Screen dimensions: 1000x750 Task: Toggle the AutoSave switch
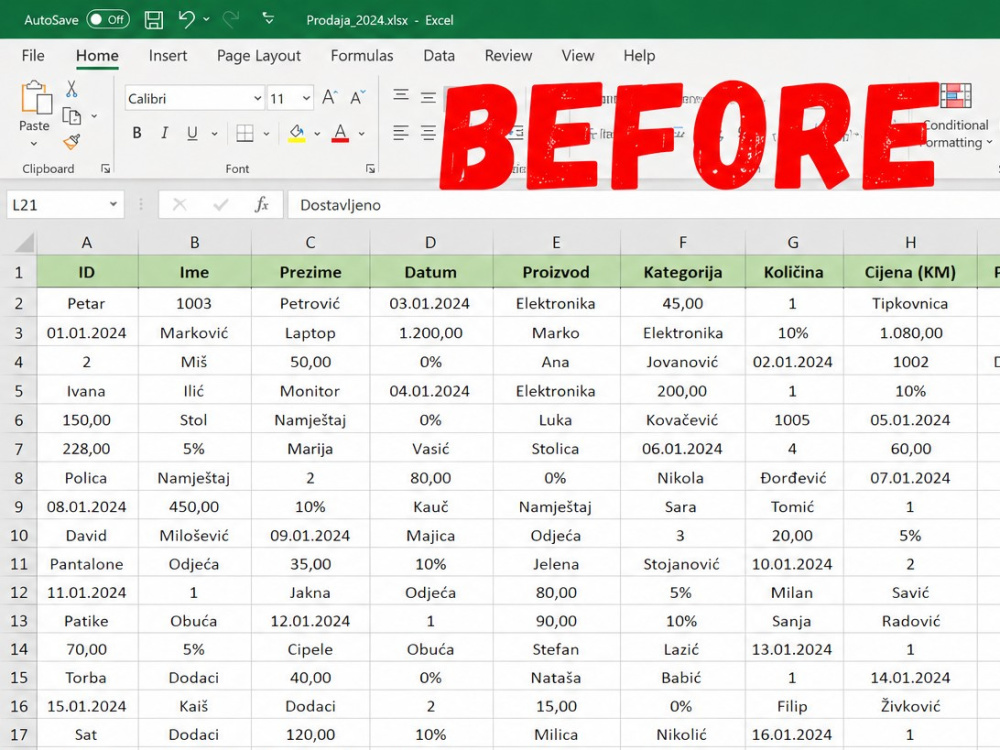tap(108, 20)
